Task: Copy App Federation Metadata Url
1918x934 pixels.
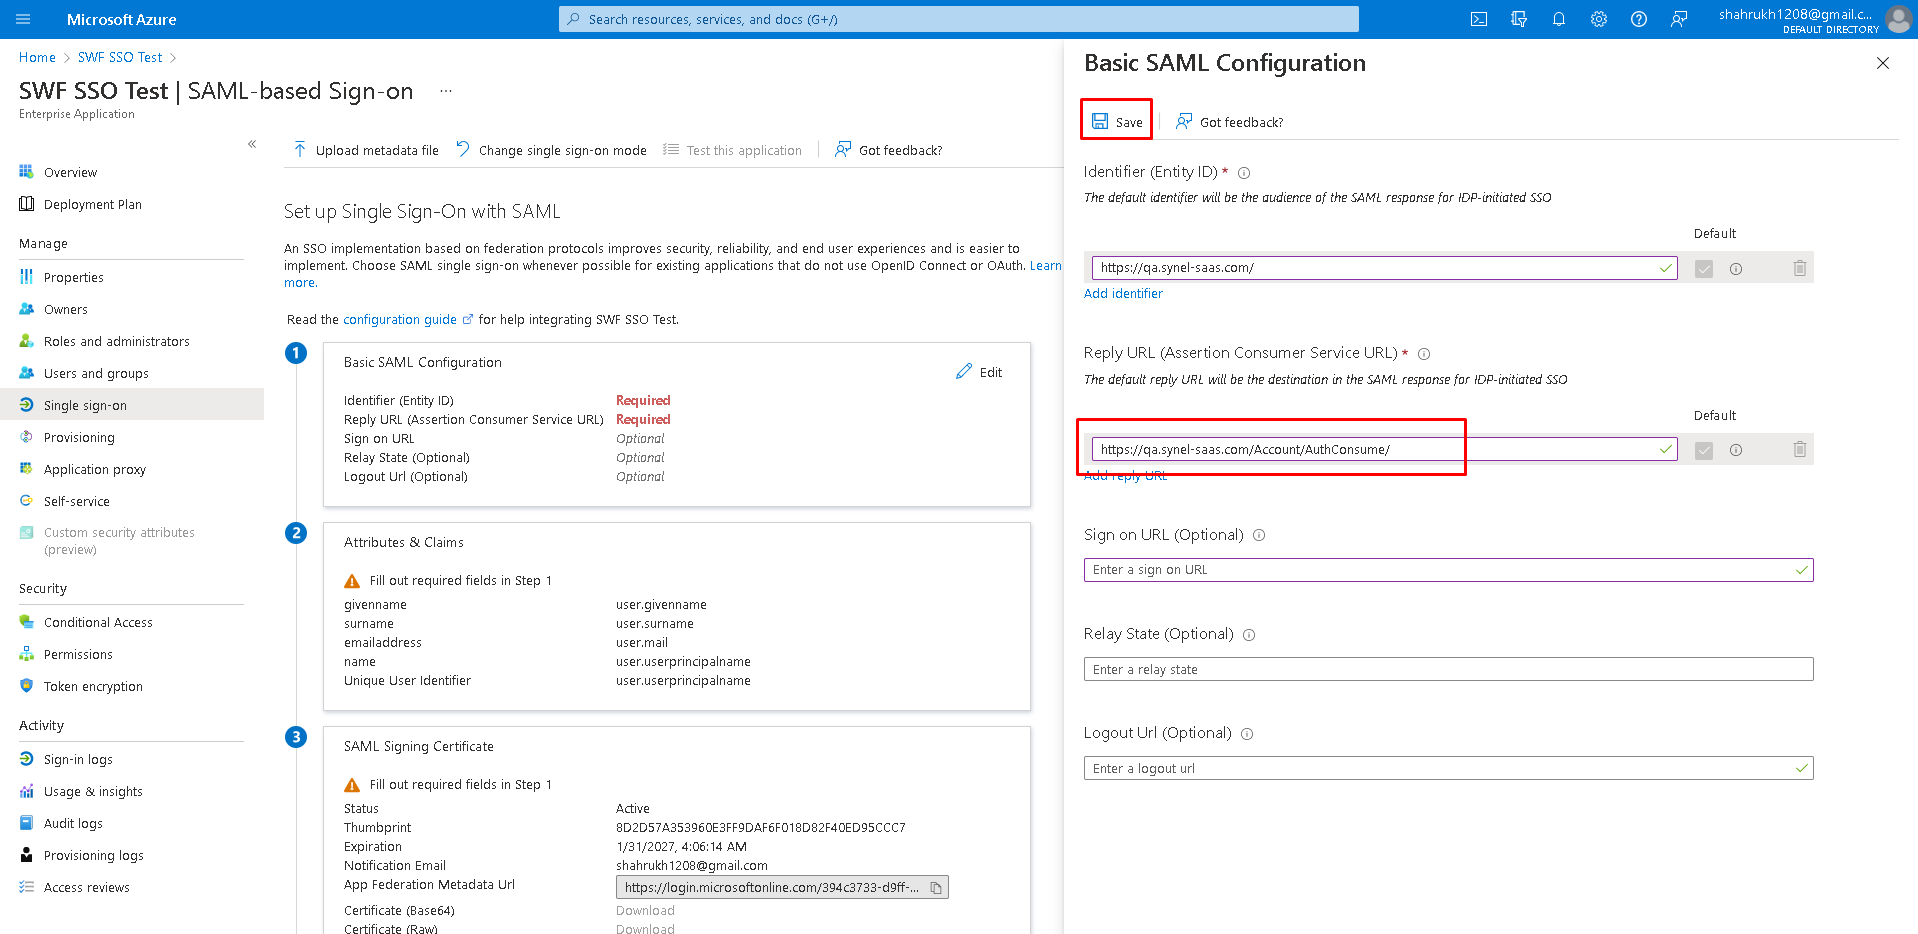Action: 936,888
